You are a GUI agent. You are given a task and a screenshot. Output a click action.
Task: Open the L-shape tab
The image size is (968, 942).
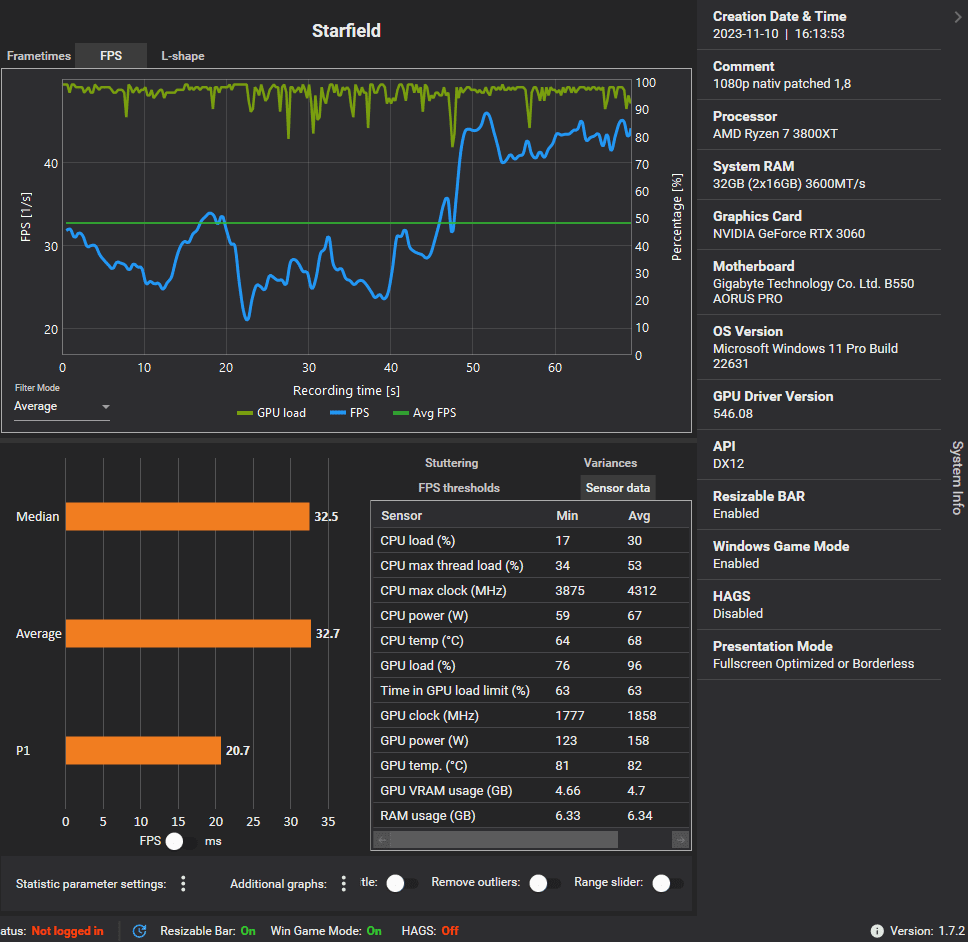pos(183,56)
